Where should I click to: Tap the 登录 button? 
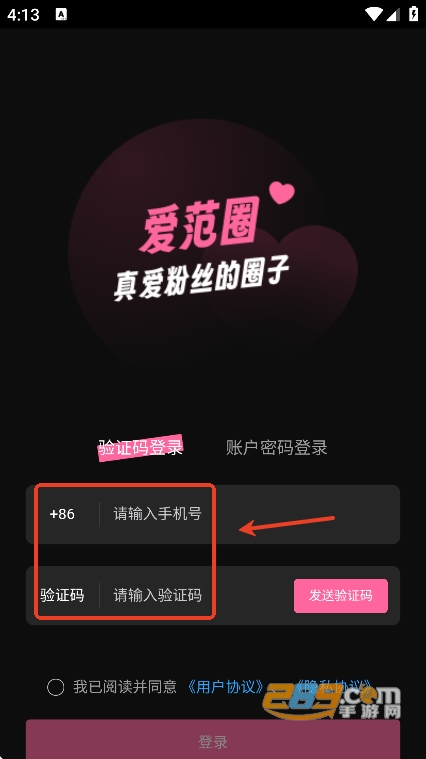point(213,739)
